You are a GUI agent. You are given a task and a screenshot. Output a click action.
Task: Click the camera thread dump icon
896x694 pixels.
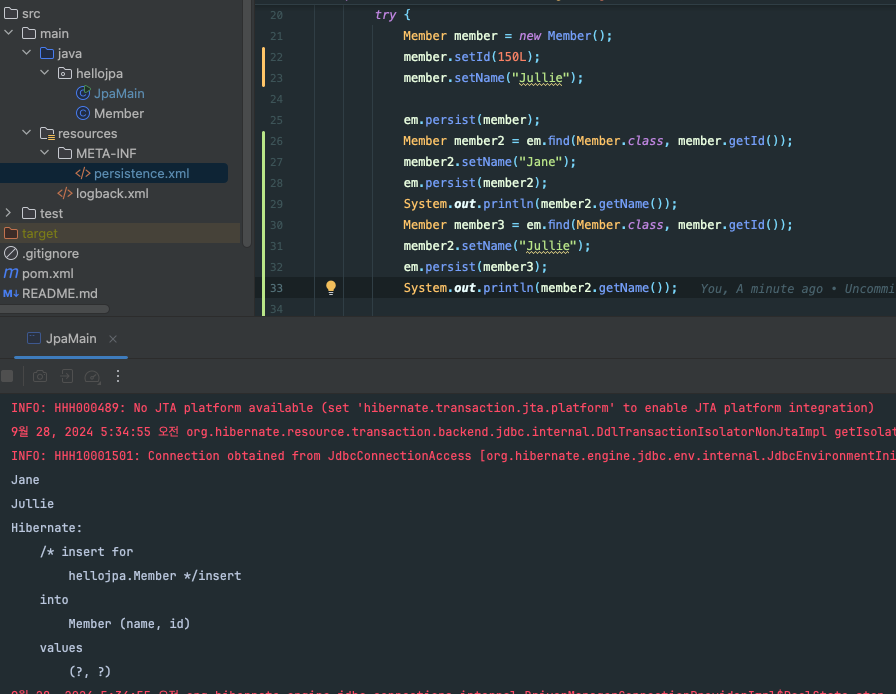point(40,376)
